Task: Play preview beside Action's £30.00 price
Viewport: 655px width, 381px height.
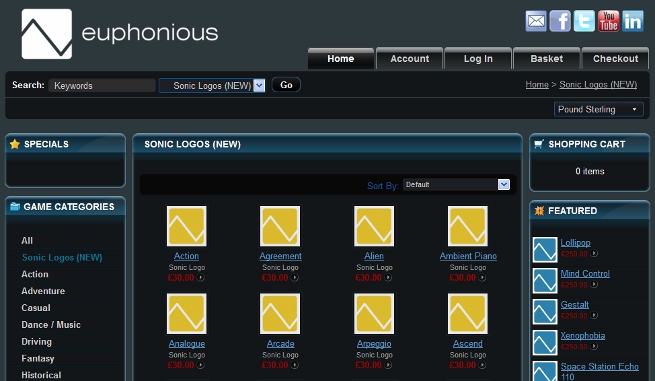Action: 201,277
